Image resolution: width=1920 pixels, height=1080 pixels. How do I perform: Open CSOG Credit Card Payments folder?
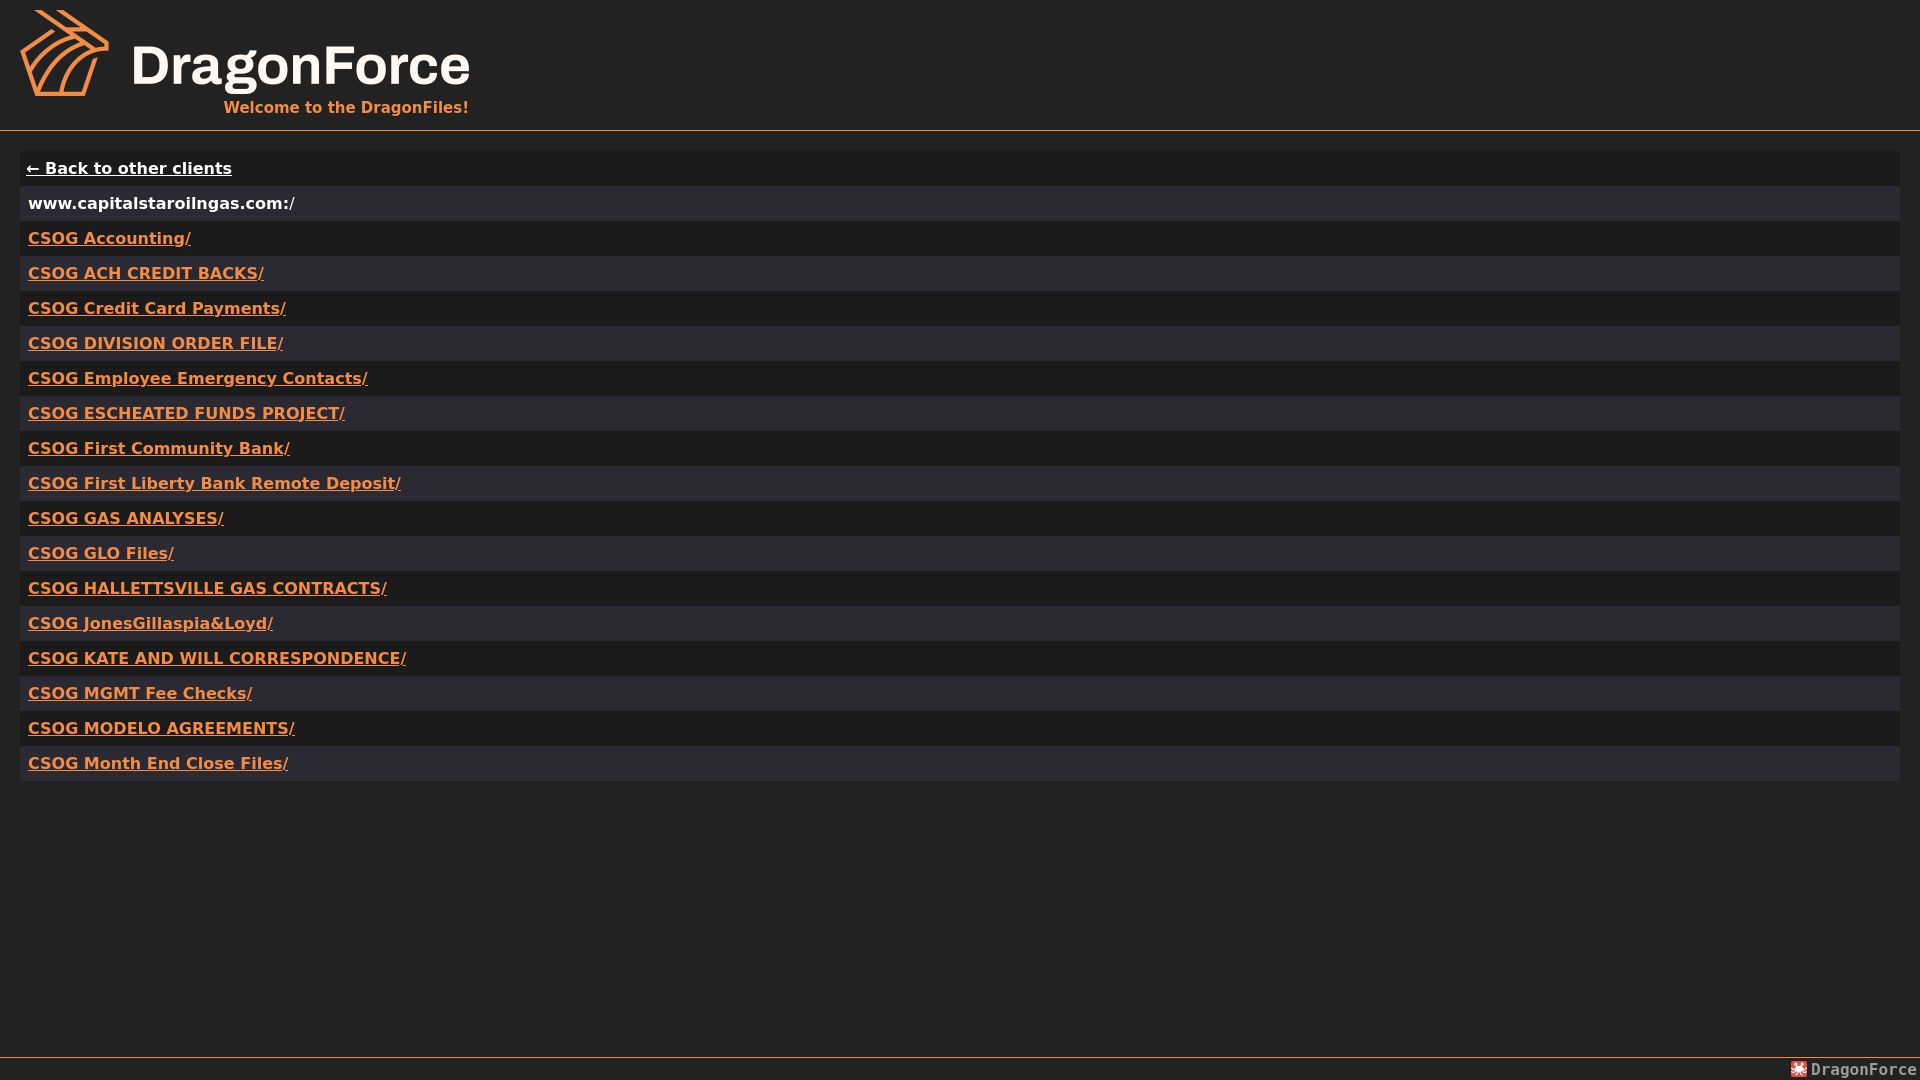157,308
